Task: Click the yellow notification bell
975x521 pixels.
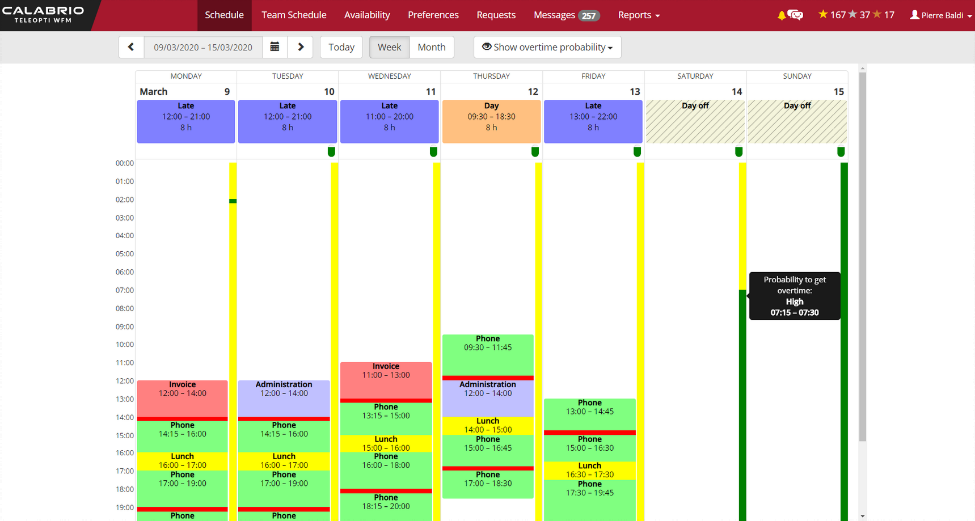Action: pyautogui.click(x=782, y=15)
